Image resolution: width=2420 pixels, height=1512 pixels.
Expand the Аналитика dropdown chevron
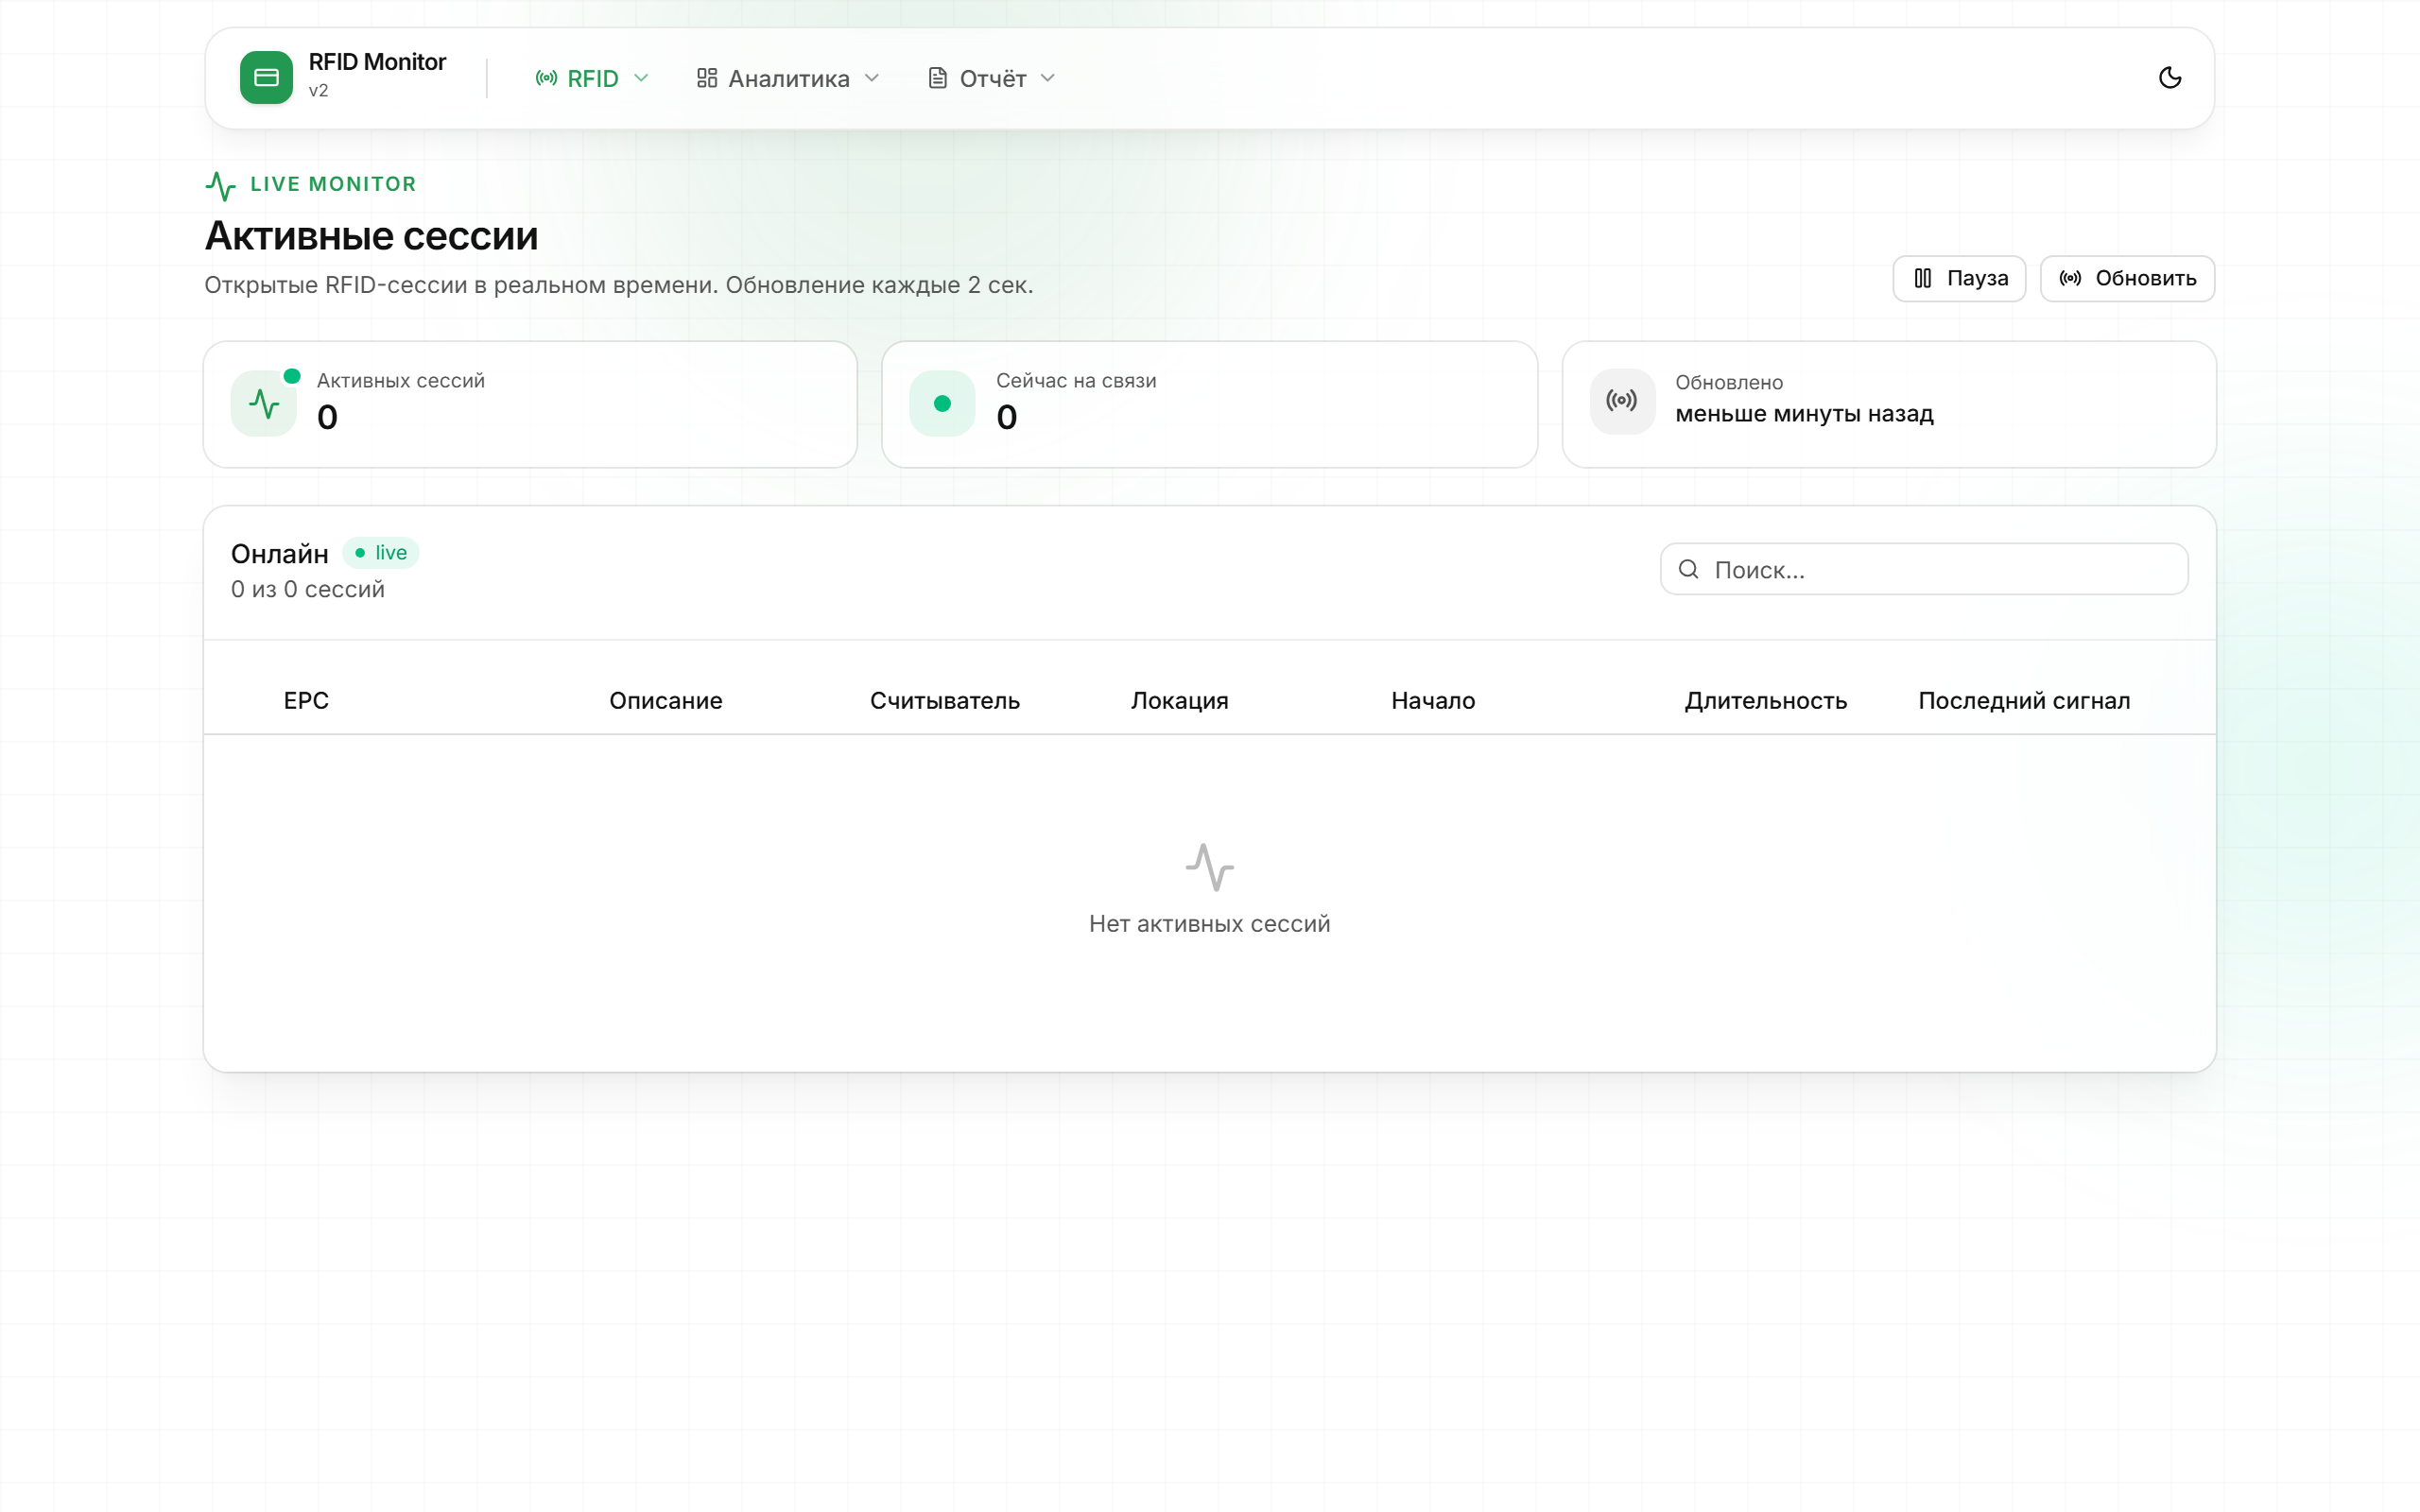(872, 78)
